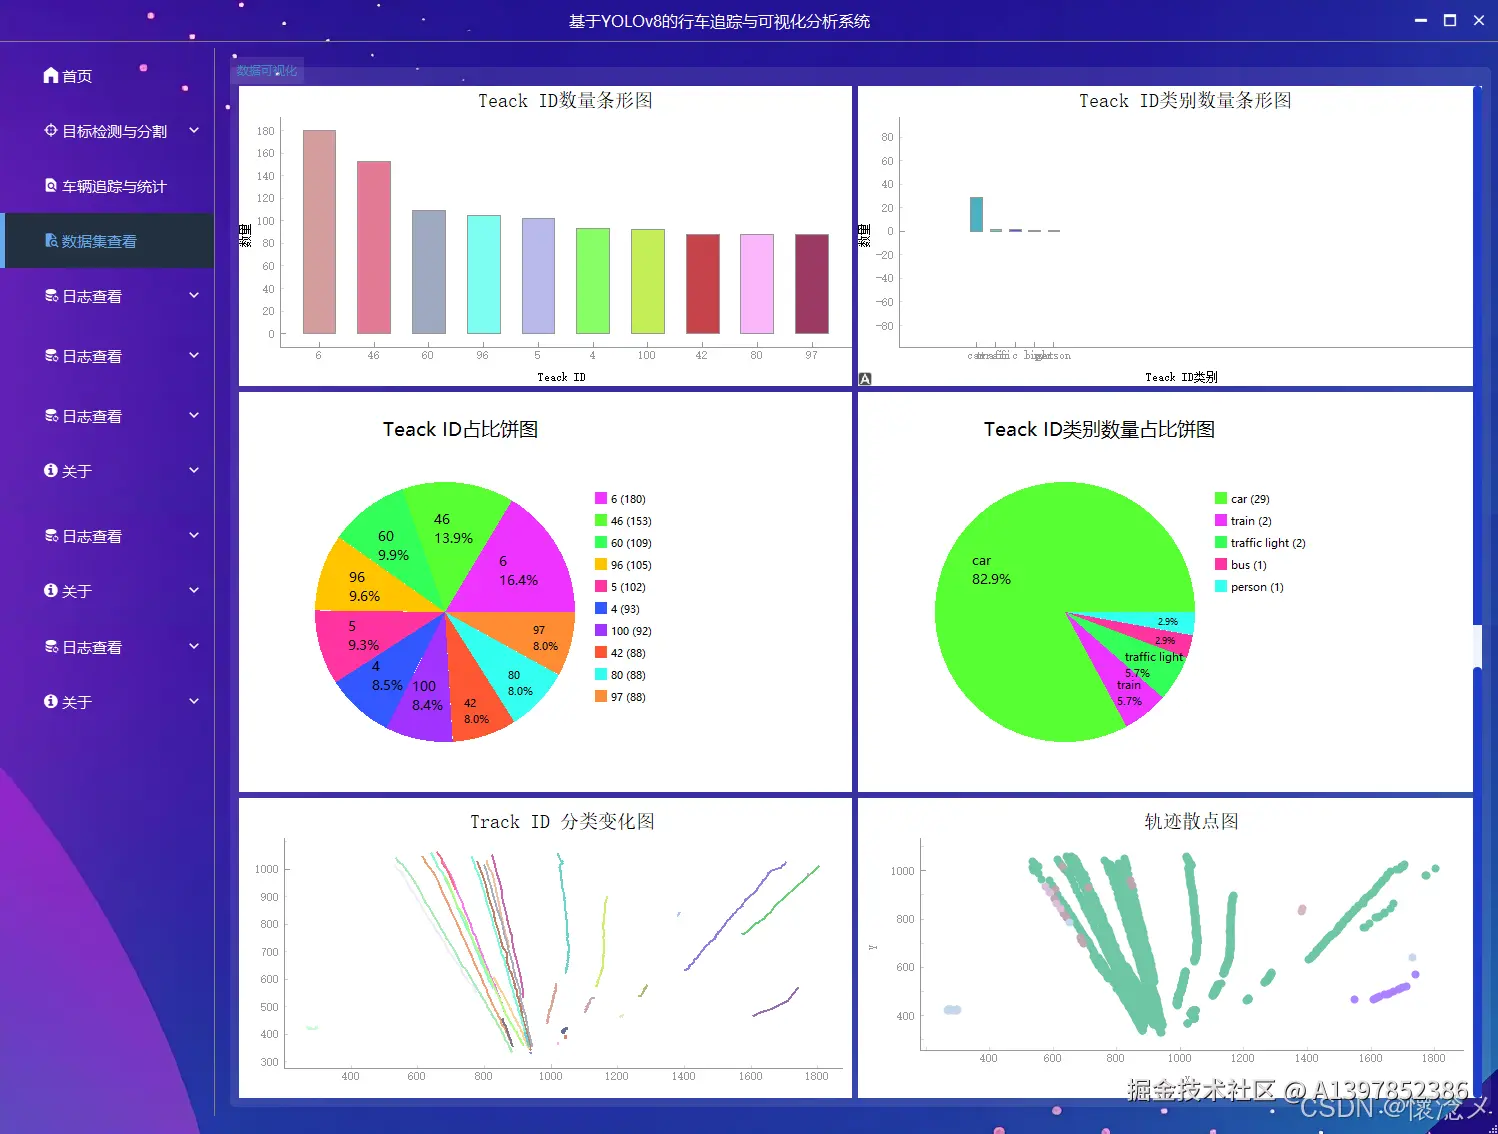
Task: Click the legend swatch for 97 (88)
Action: [601, 696]
